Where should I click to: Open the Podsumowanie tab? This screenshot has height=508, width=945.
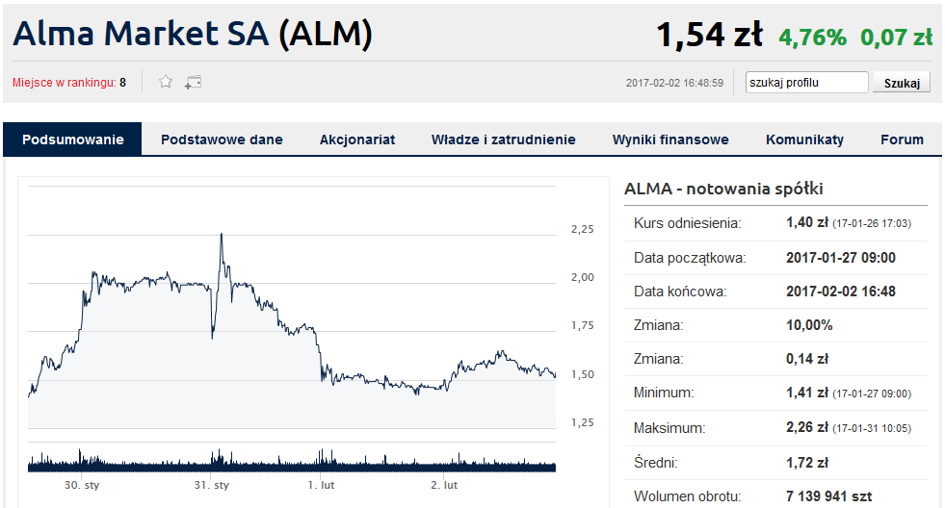coord(73,140)
